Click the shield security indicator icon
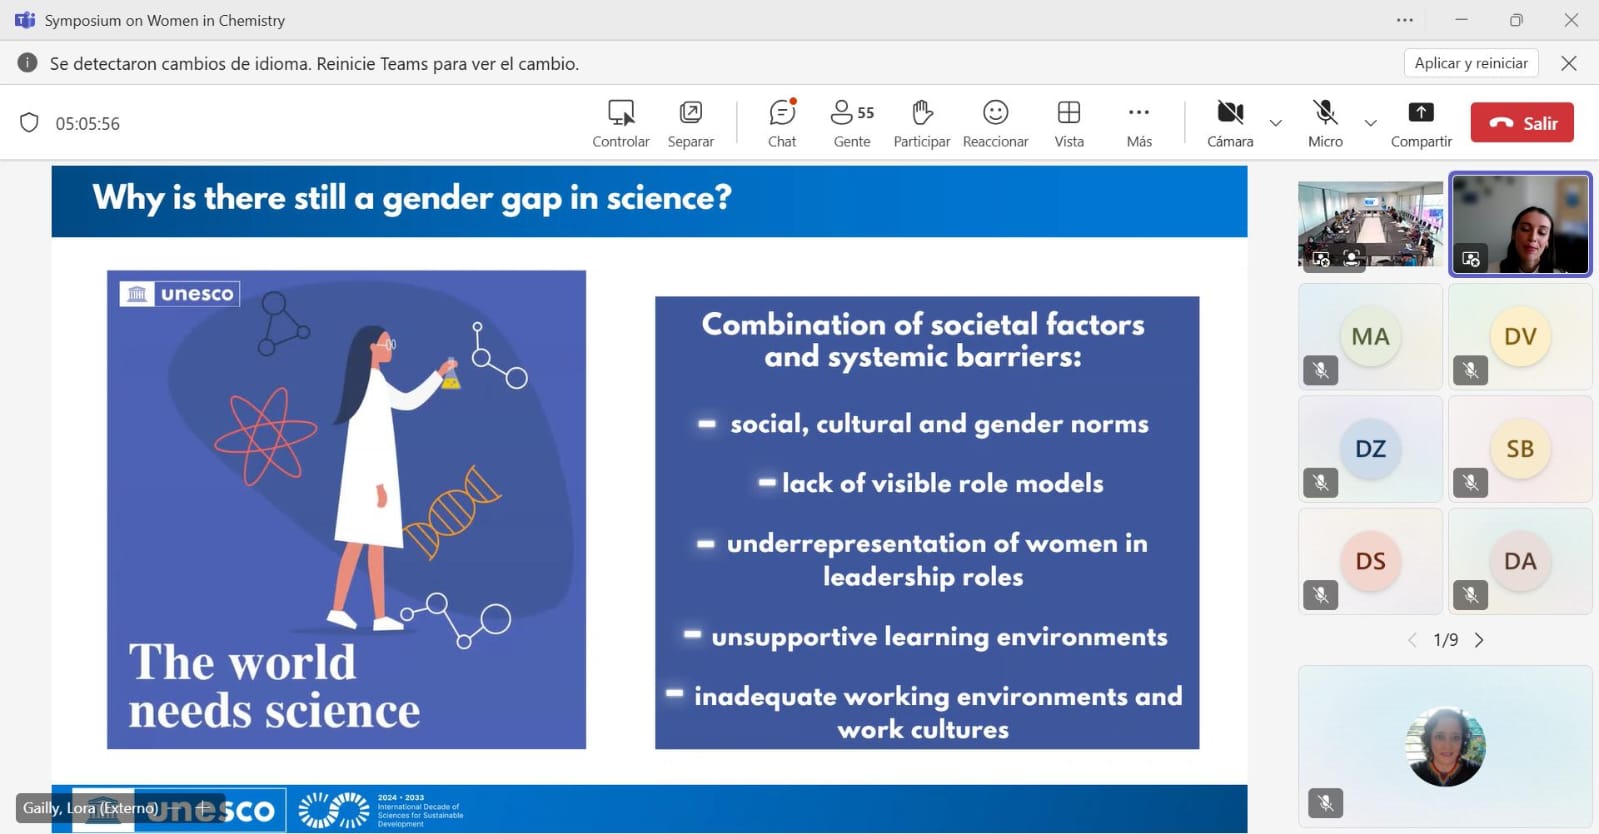Screen dimensions: 1599x834 (x=29, y=123)
